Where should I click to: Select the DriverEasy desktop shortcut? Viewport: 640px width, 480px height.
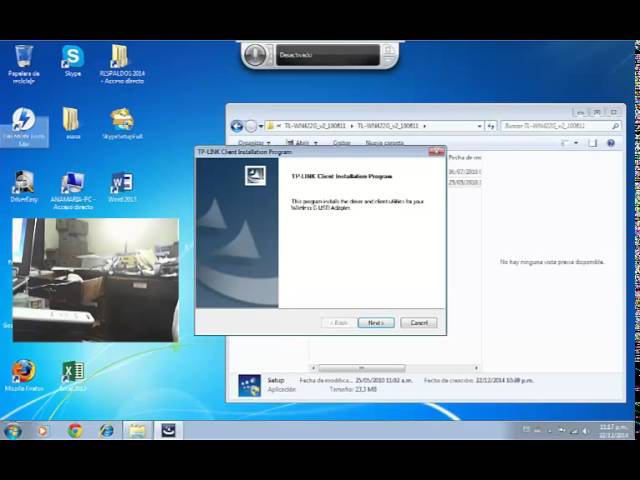pos(24,187)
